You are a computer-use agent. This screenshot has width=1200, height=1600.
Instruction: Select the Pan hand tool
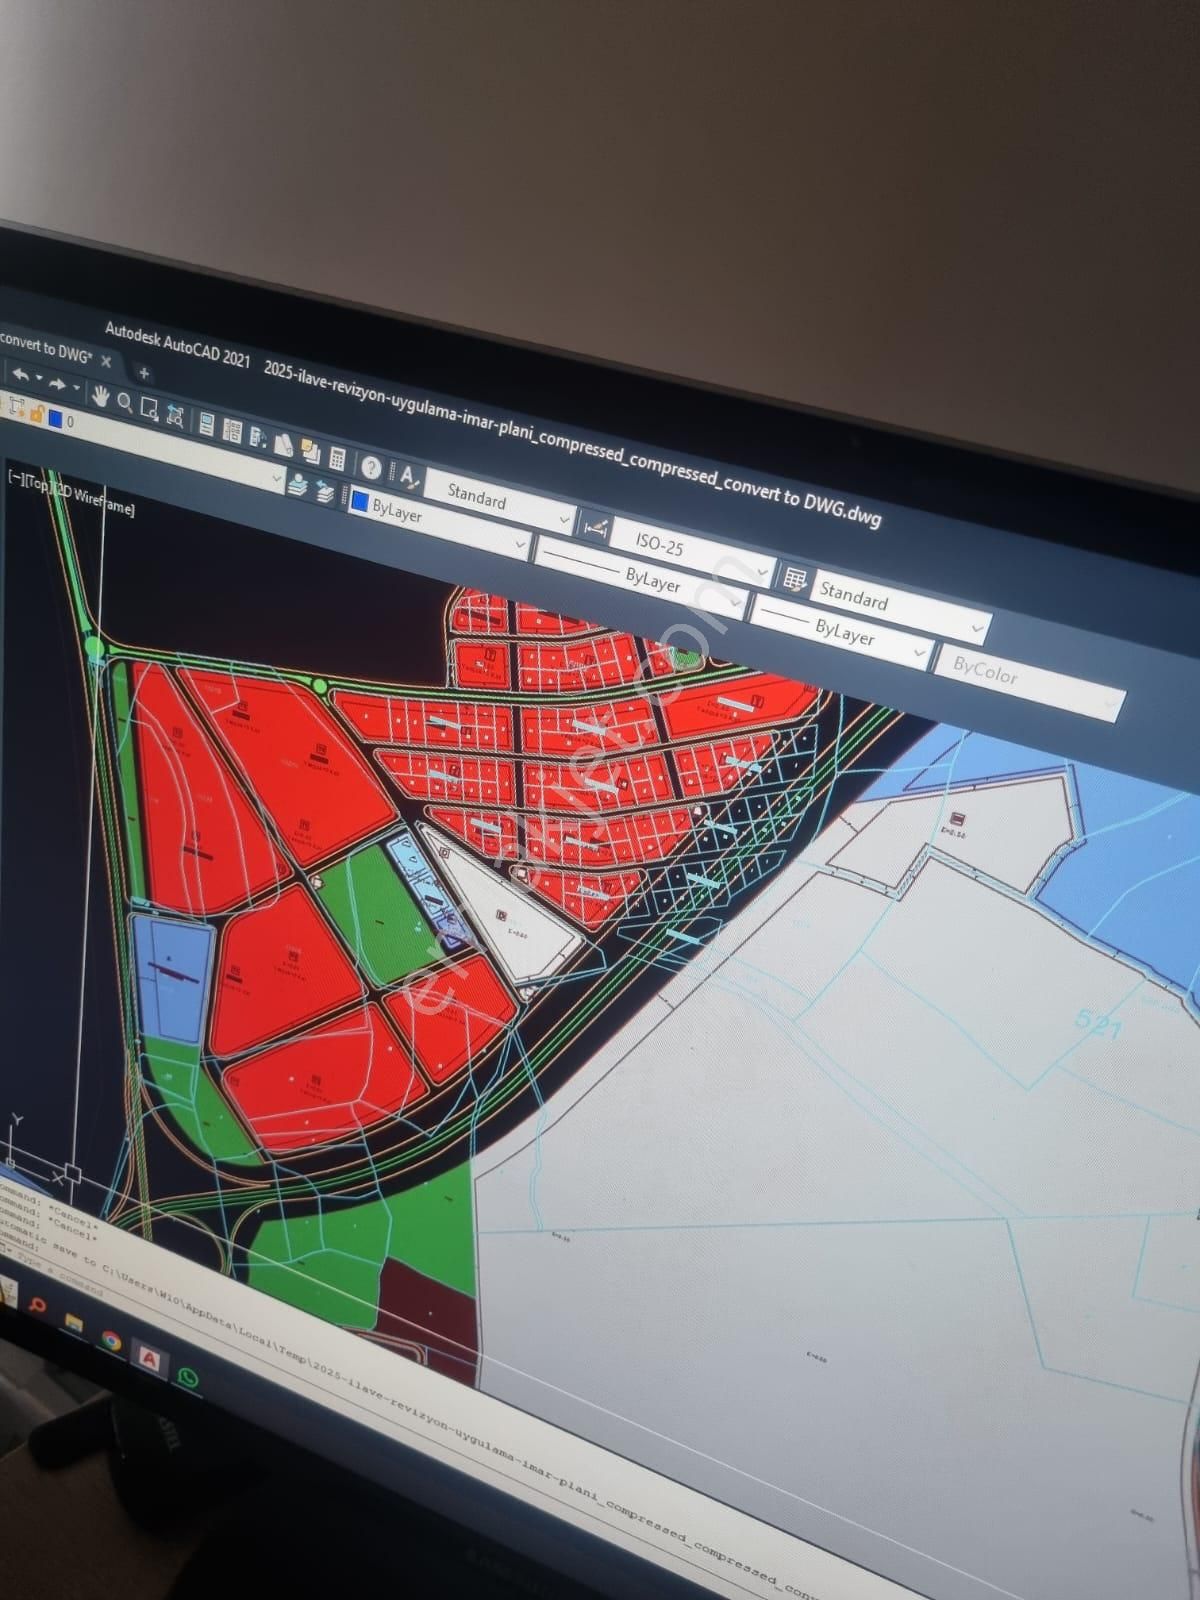click(100, 395)
